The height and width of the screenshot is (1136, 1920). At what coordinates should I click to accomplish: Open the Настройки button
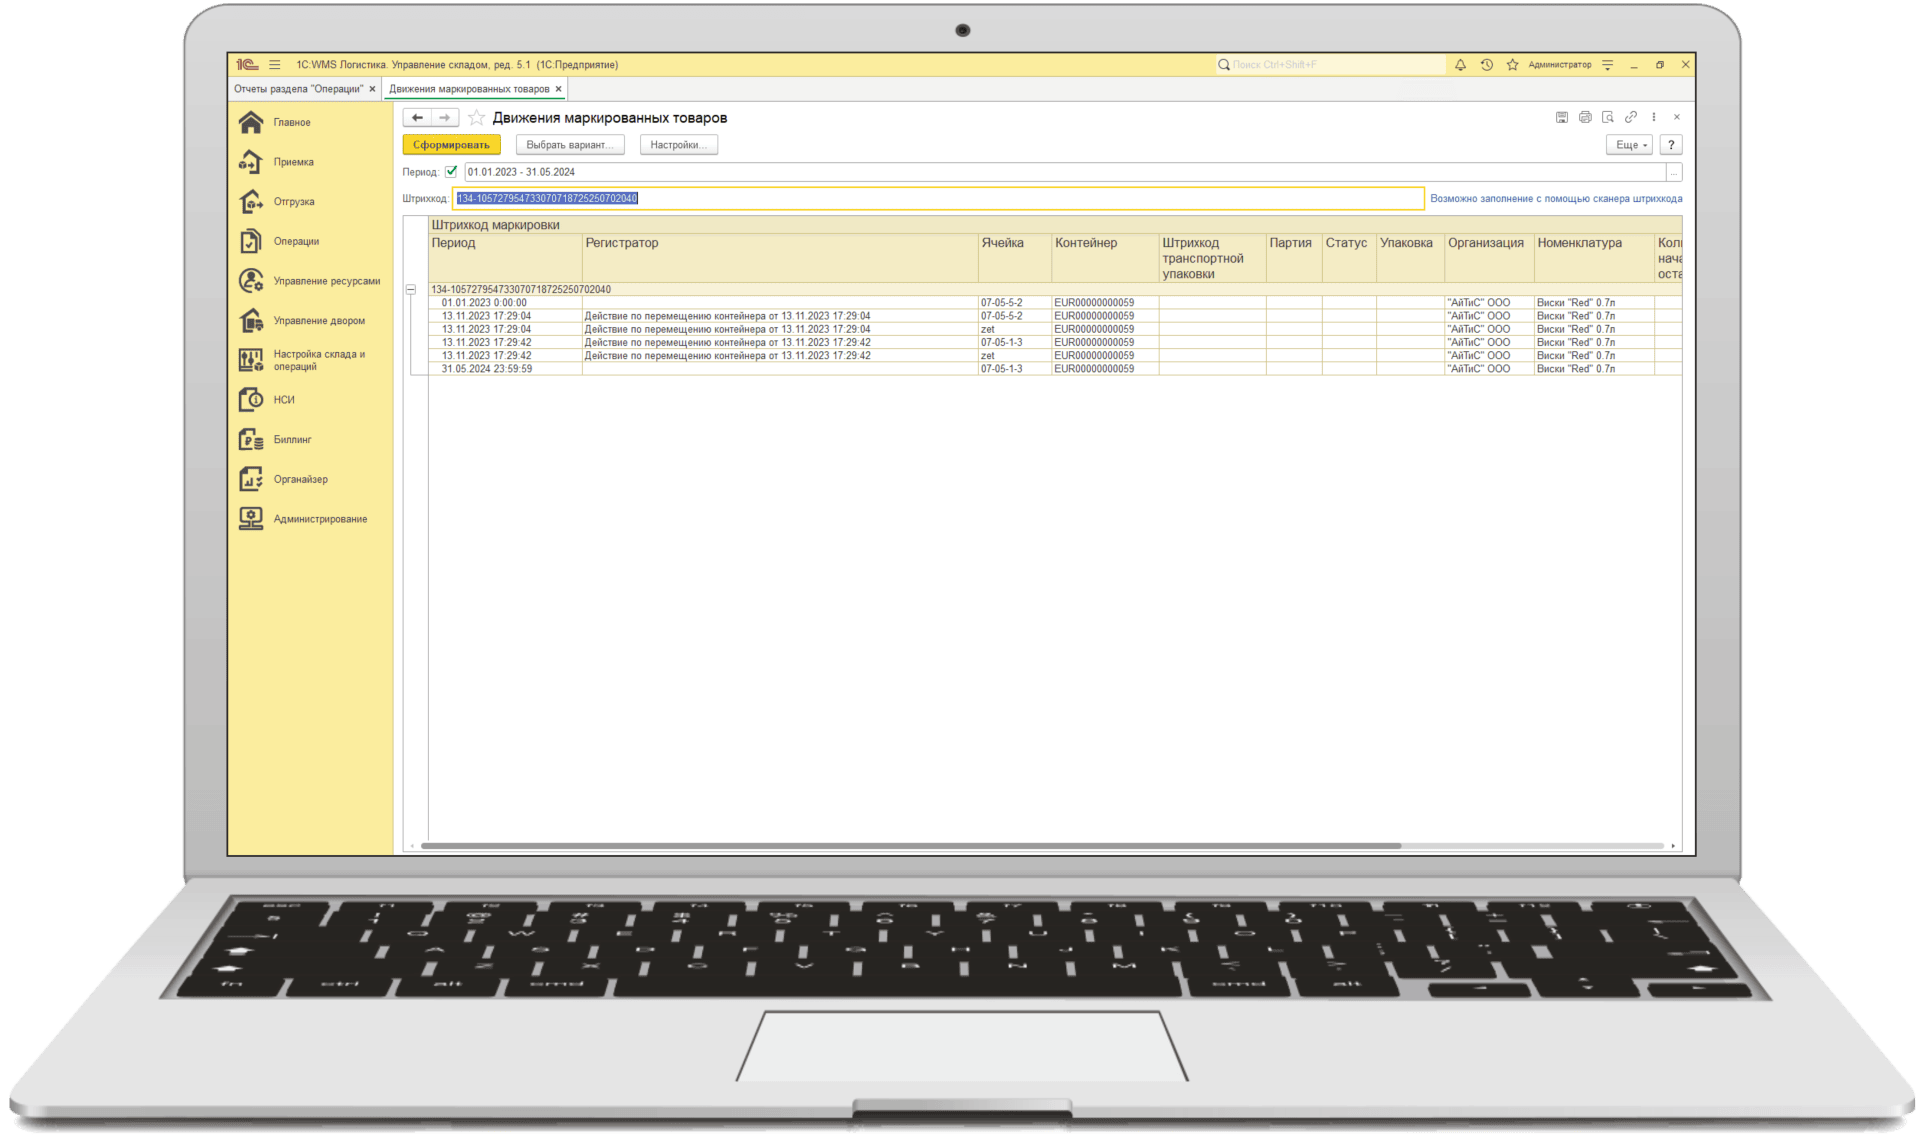click(678, 145)
